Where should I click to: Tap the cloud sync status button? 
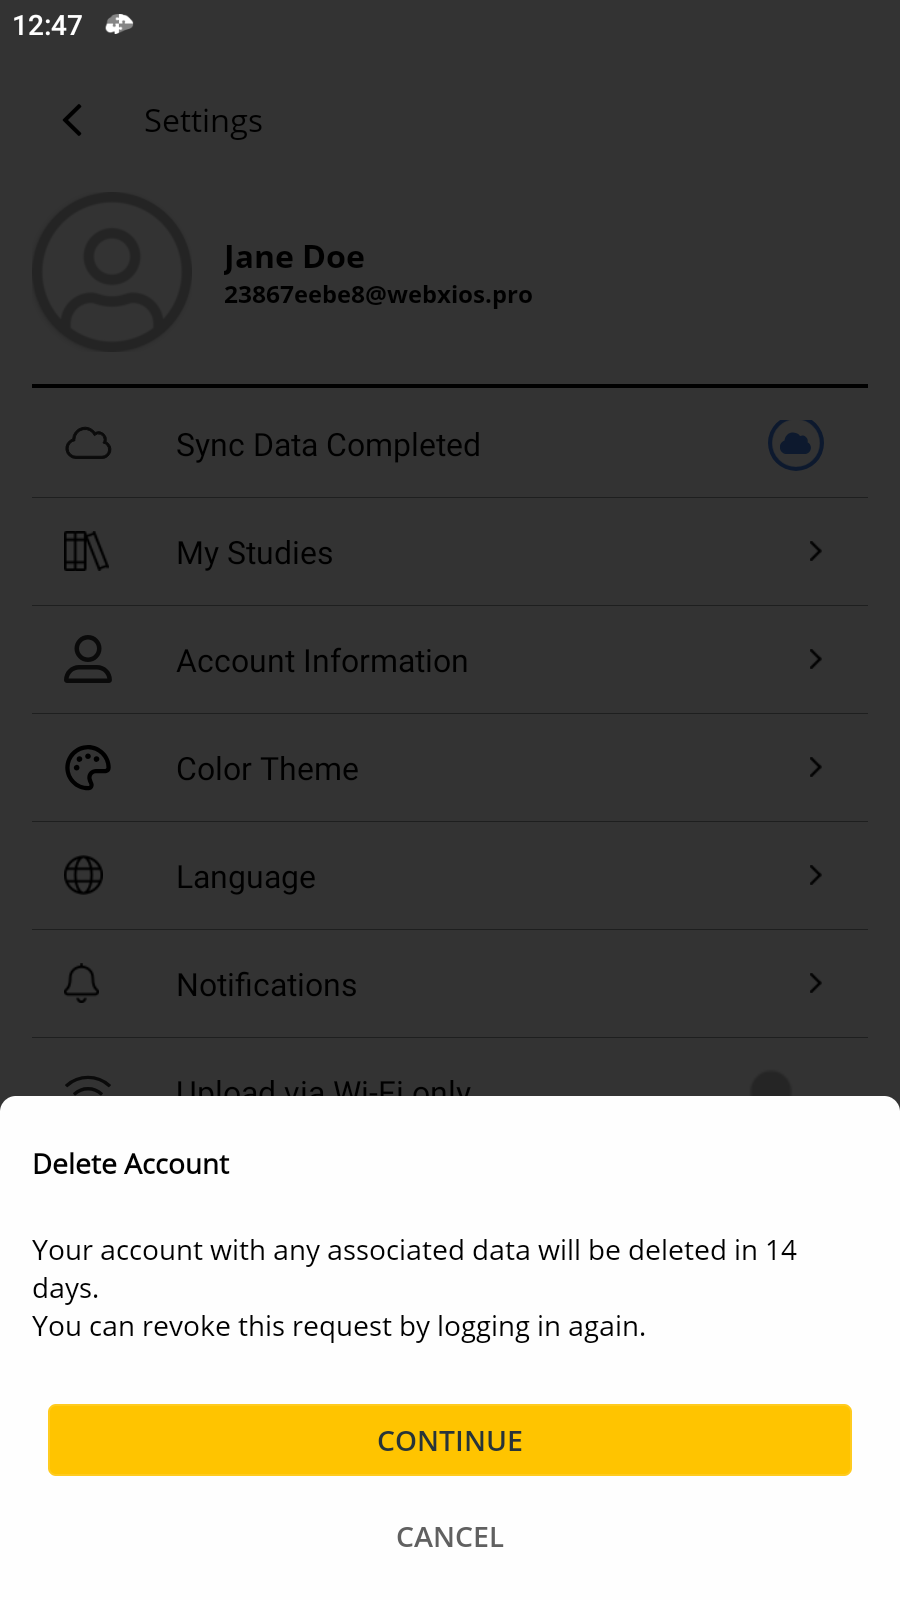[x=795, y=444]
